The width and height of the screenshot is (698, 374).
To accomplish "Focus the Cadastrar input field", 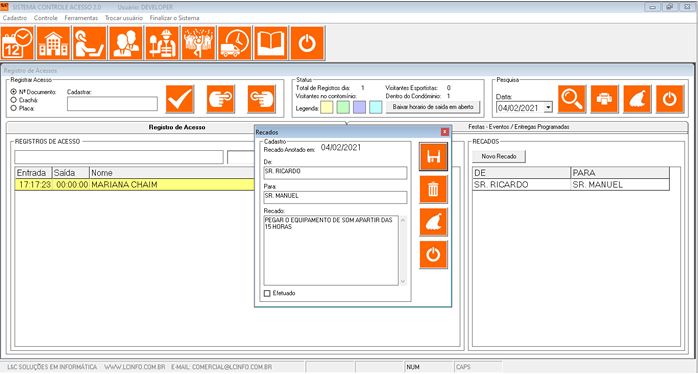I will pyautogui.click(x=112, y=104).
